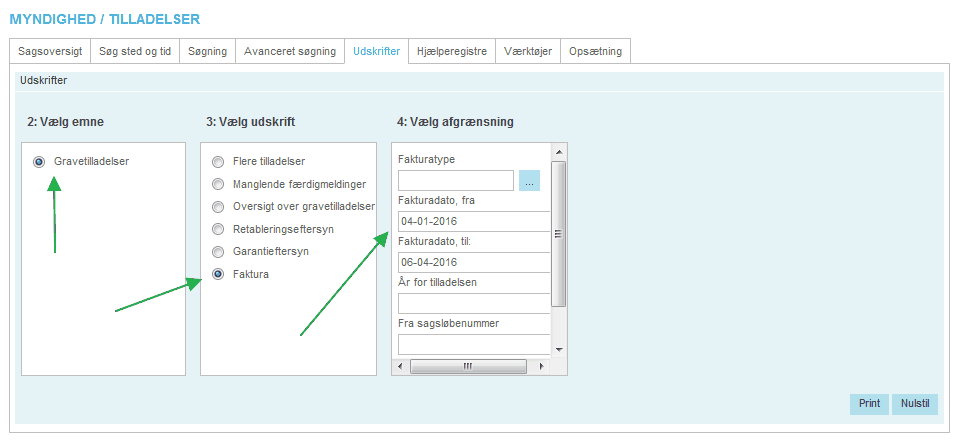
Task: Select Manglende færdigmeldinger printout option
Action: [218, 184]
